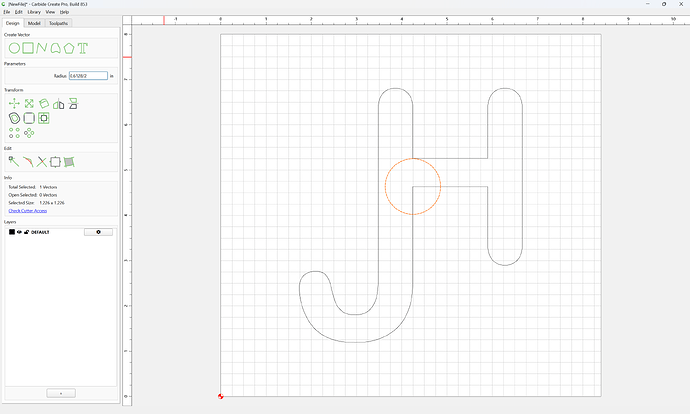
Task: Click the 'Open Selected: 0 Vectors' text
Action: pos(33,195)
